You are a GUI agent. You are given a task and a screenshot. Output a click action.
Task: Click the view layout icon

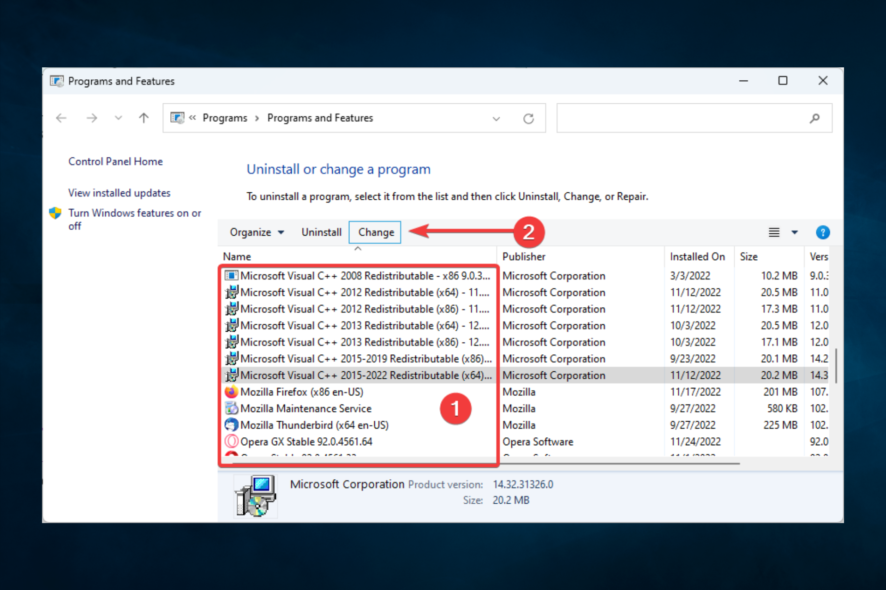pyautogui.click(x=774, y=232)
